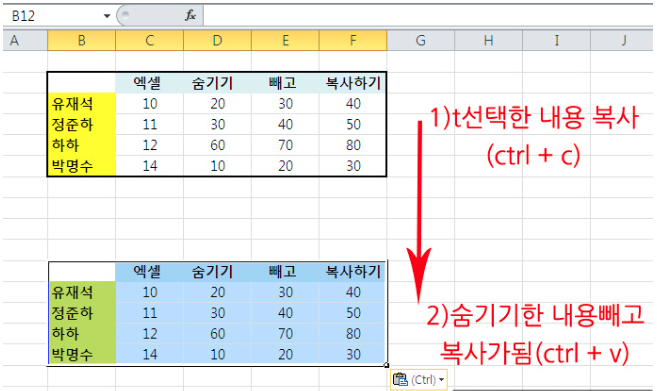Click value 50 in the green 정준하 row
This screenshot has height=391, width=657.
click(x=353, y=313)
